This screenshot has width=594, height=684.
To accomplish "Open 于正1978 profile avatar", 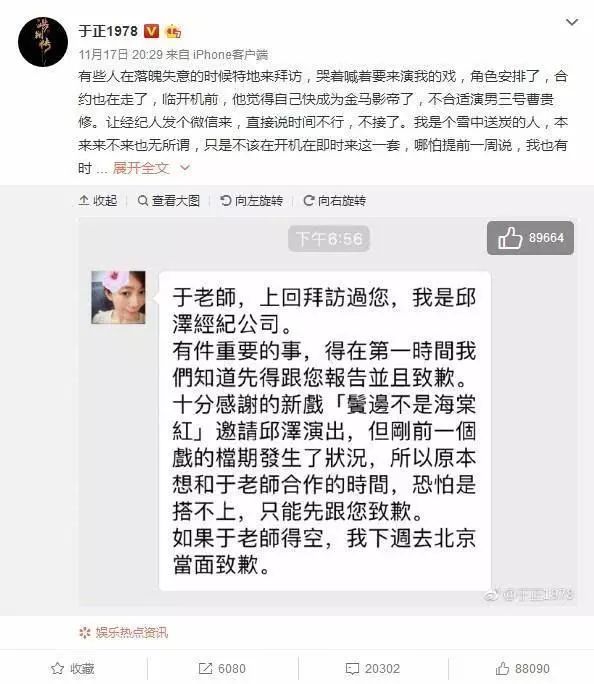I will [x=43, y=42].
